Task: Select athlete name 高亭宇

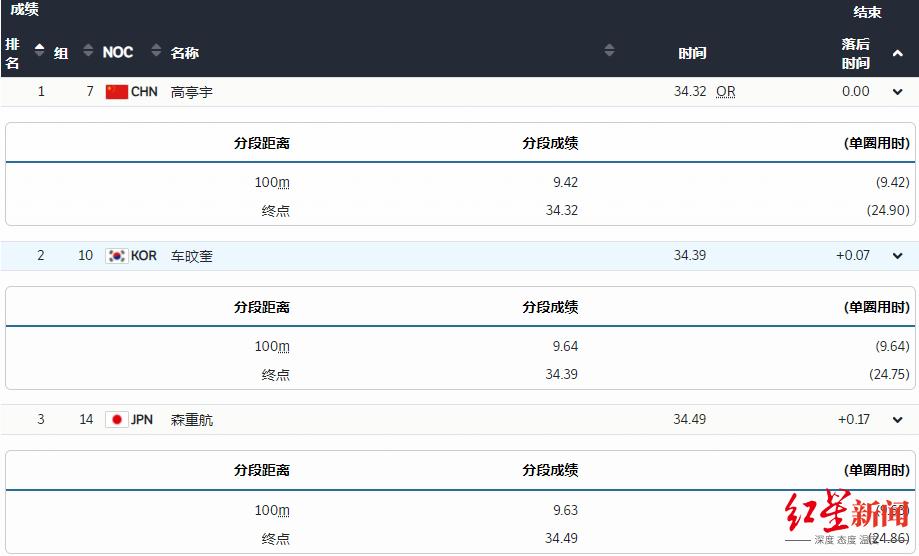Action: 192,92
